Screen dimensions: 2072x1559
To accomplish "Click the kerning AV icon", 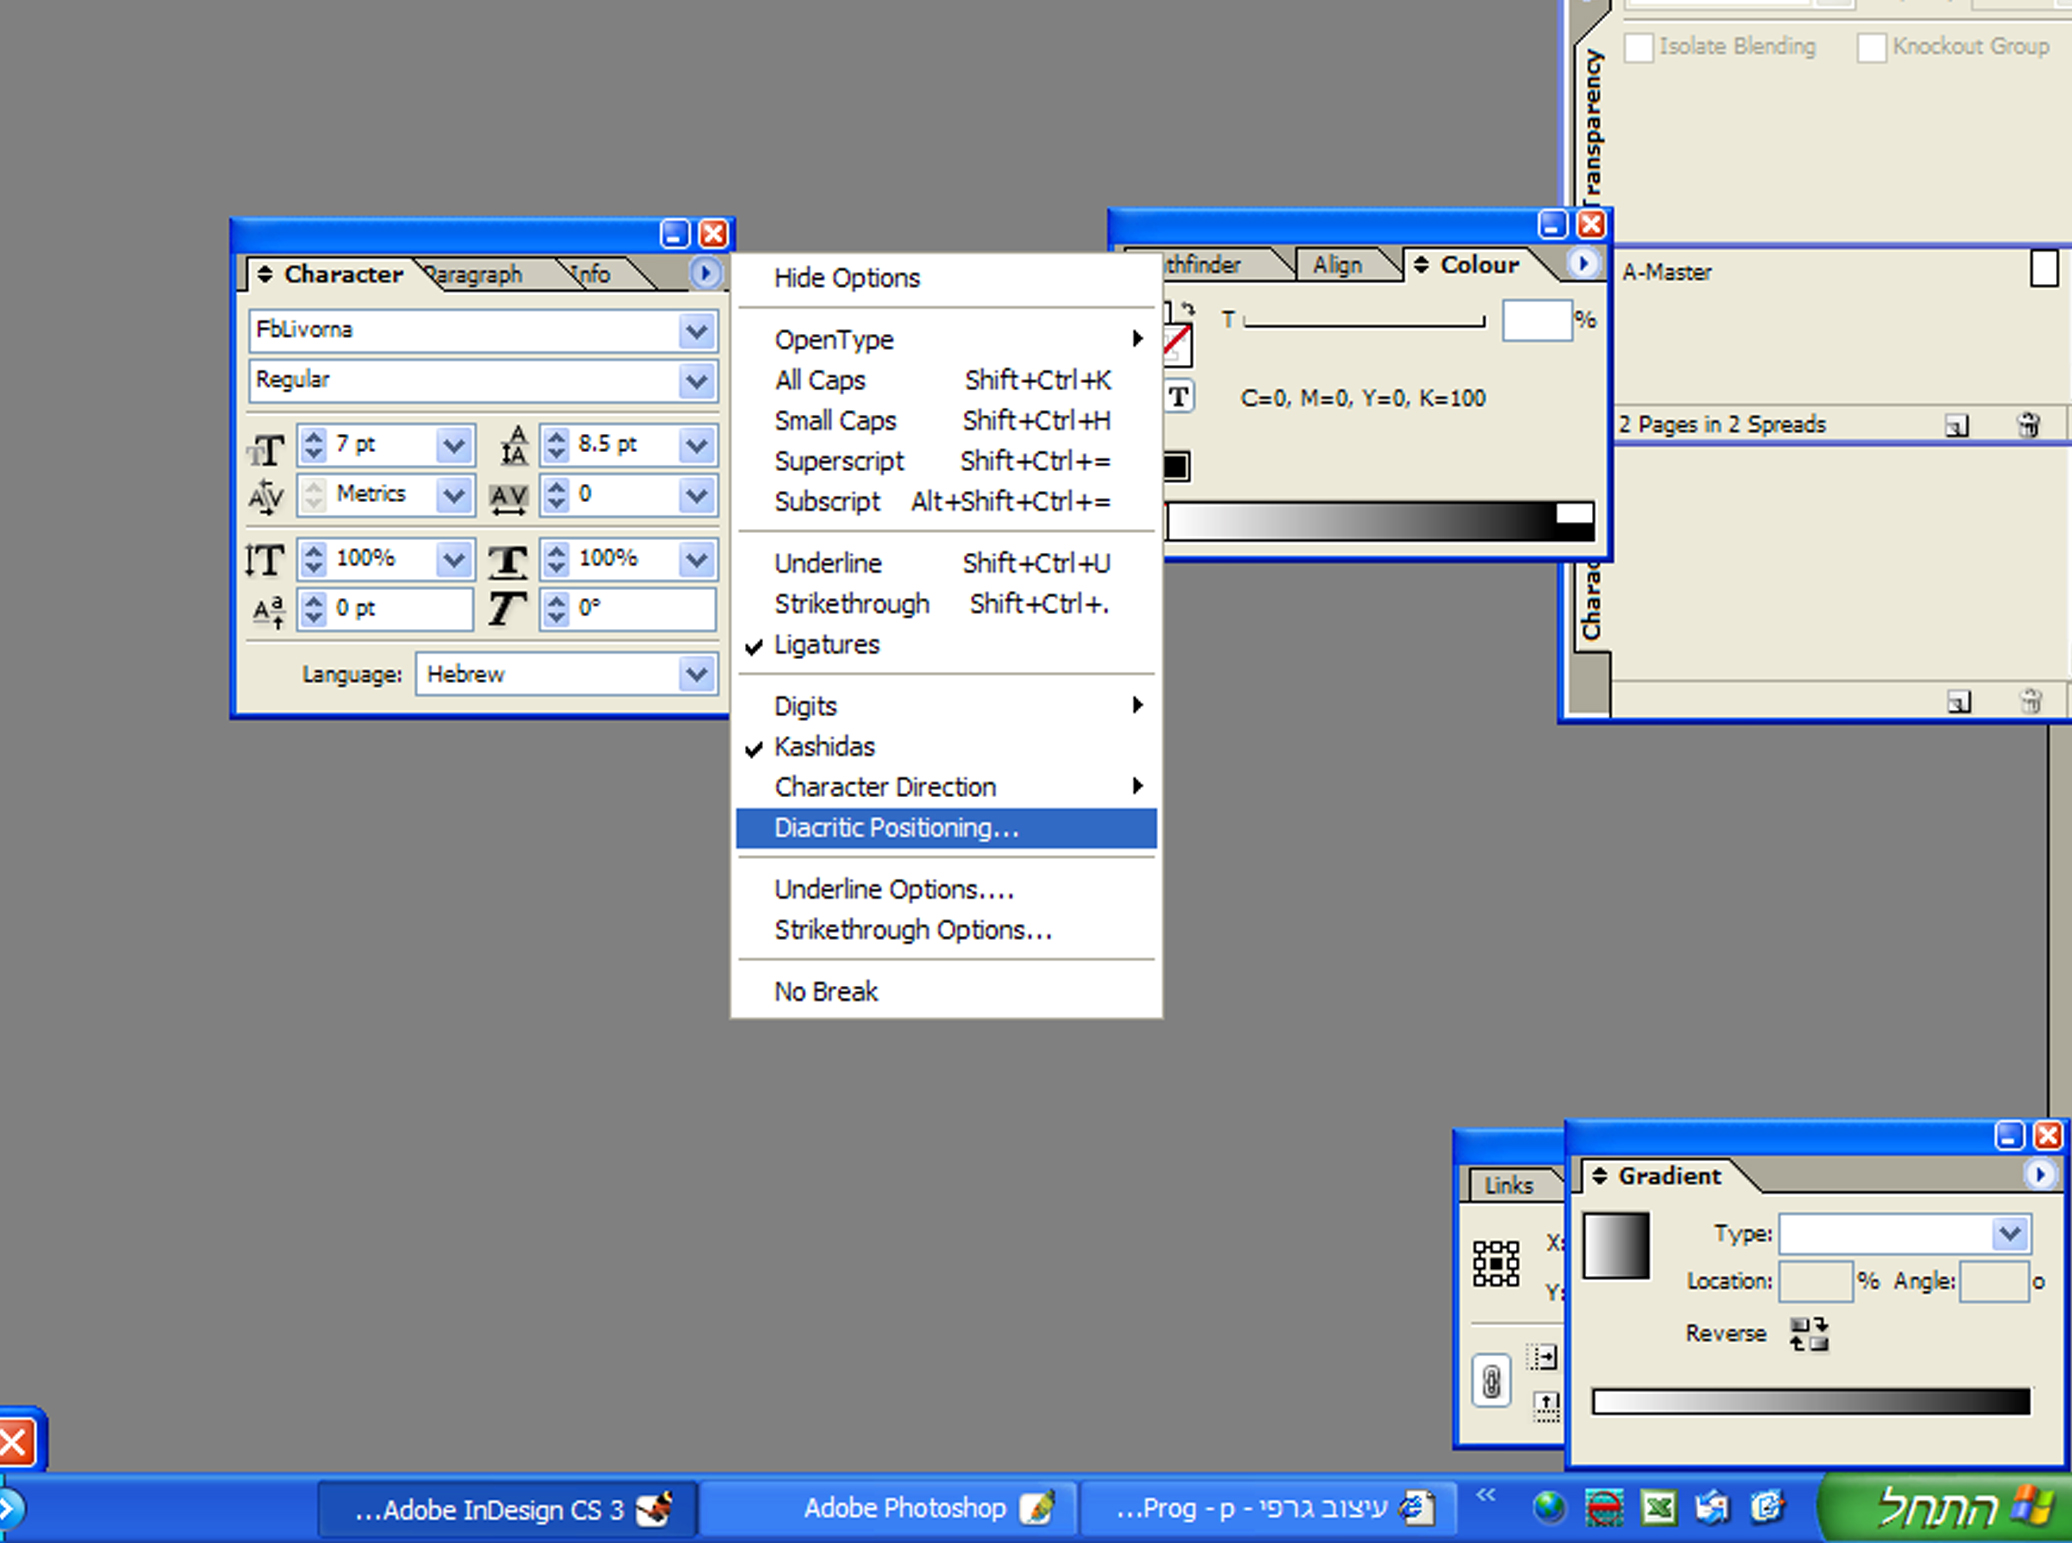I will coord(266,495).
